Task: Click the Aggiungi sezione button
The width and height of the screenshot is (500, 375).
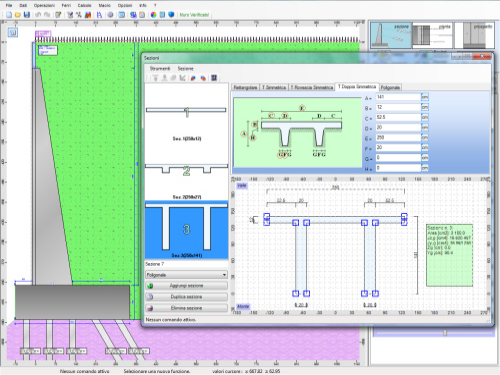Action: pos(186,286)
